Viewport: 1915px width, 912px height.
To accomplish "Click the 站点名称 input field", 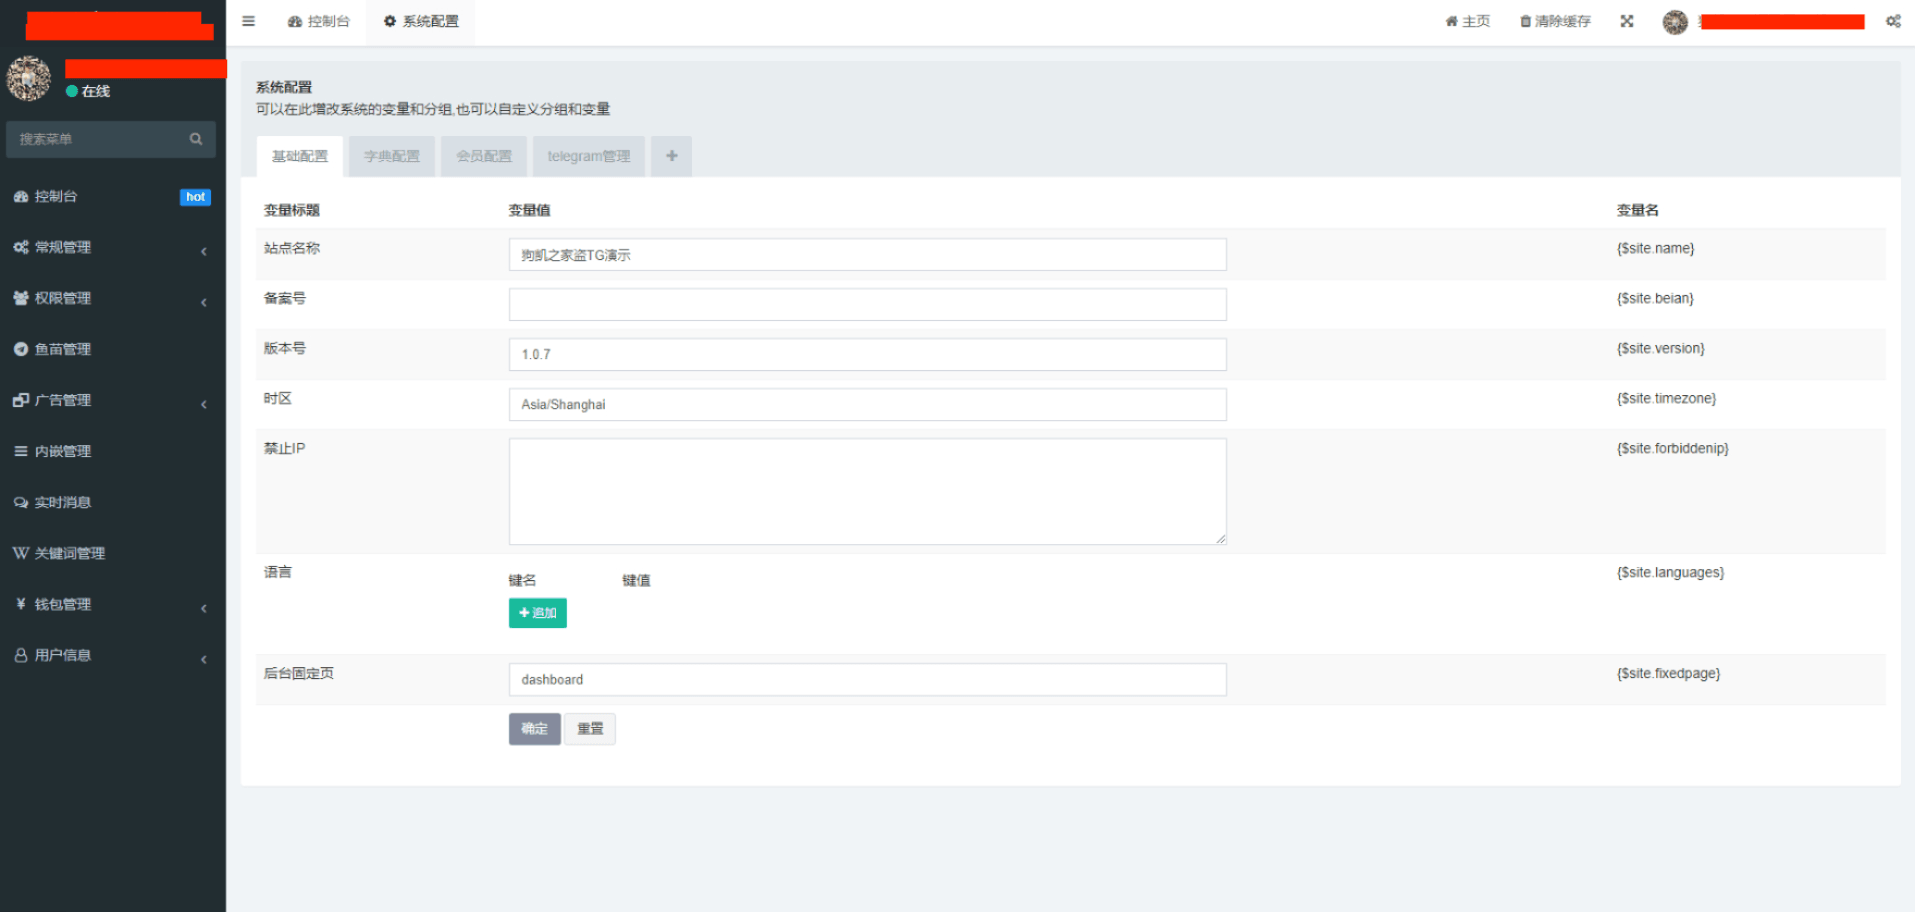I will point(867,255).
